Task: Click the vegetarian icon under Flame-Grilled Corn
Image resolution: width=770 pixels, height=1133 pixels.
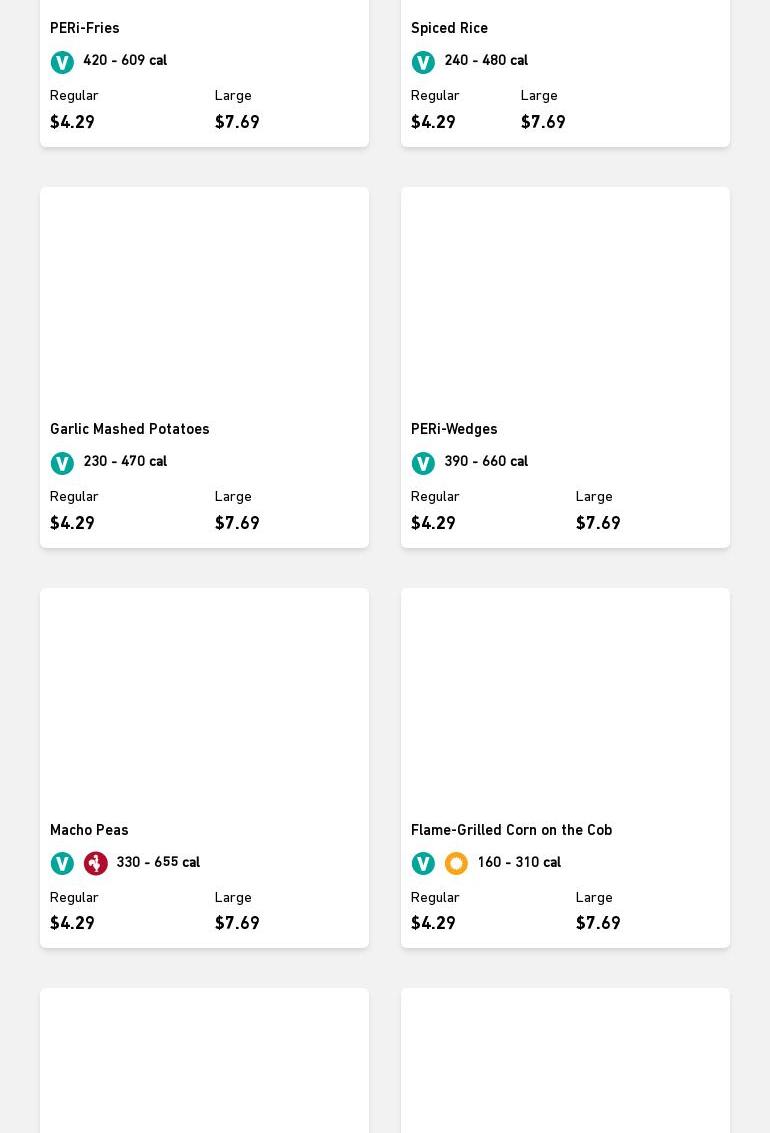Action: pyautogui.click(x=423, y=863)
